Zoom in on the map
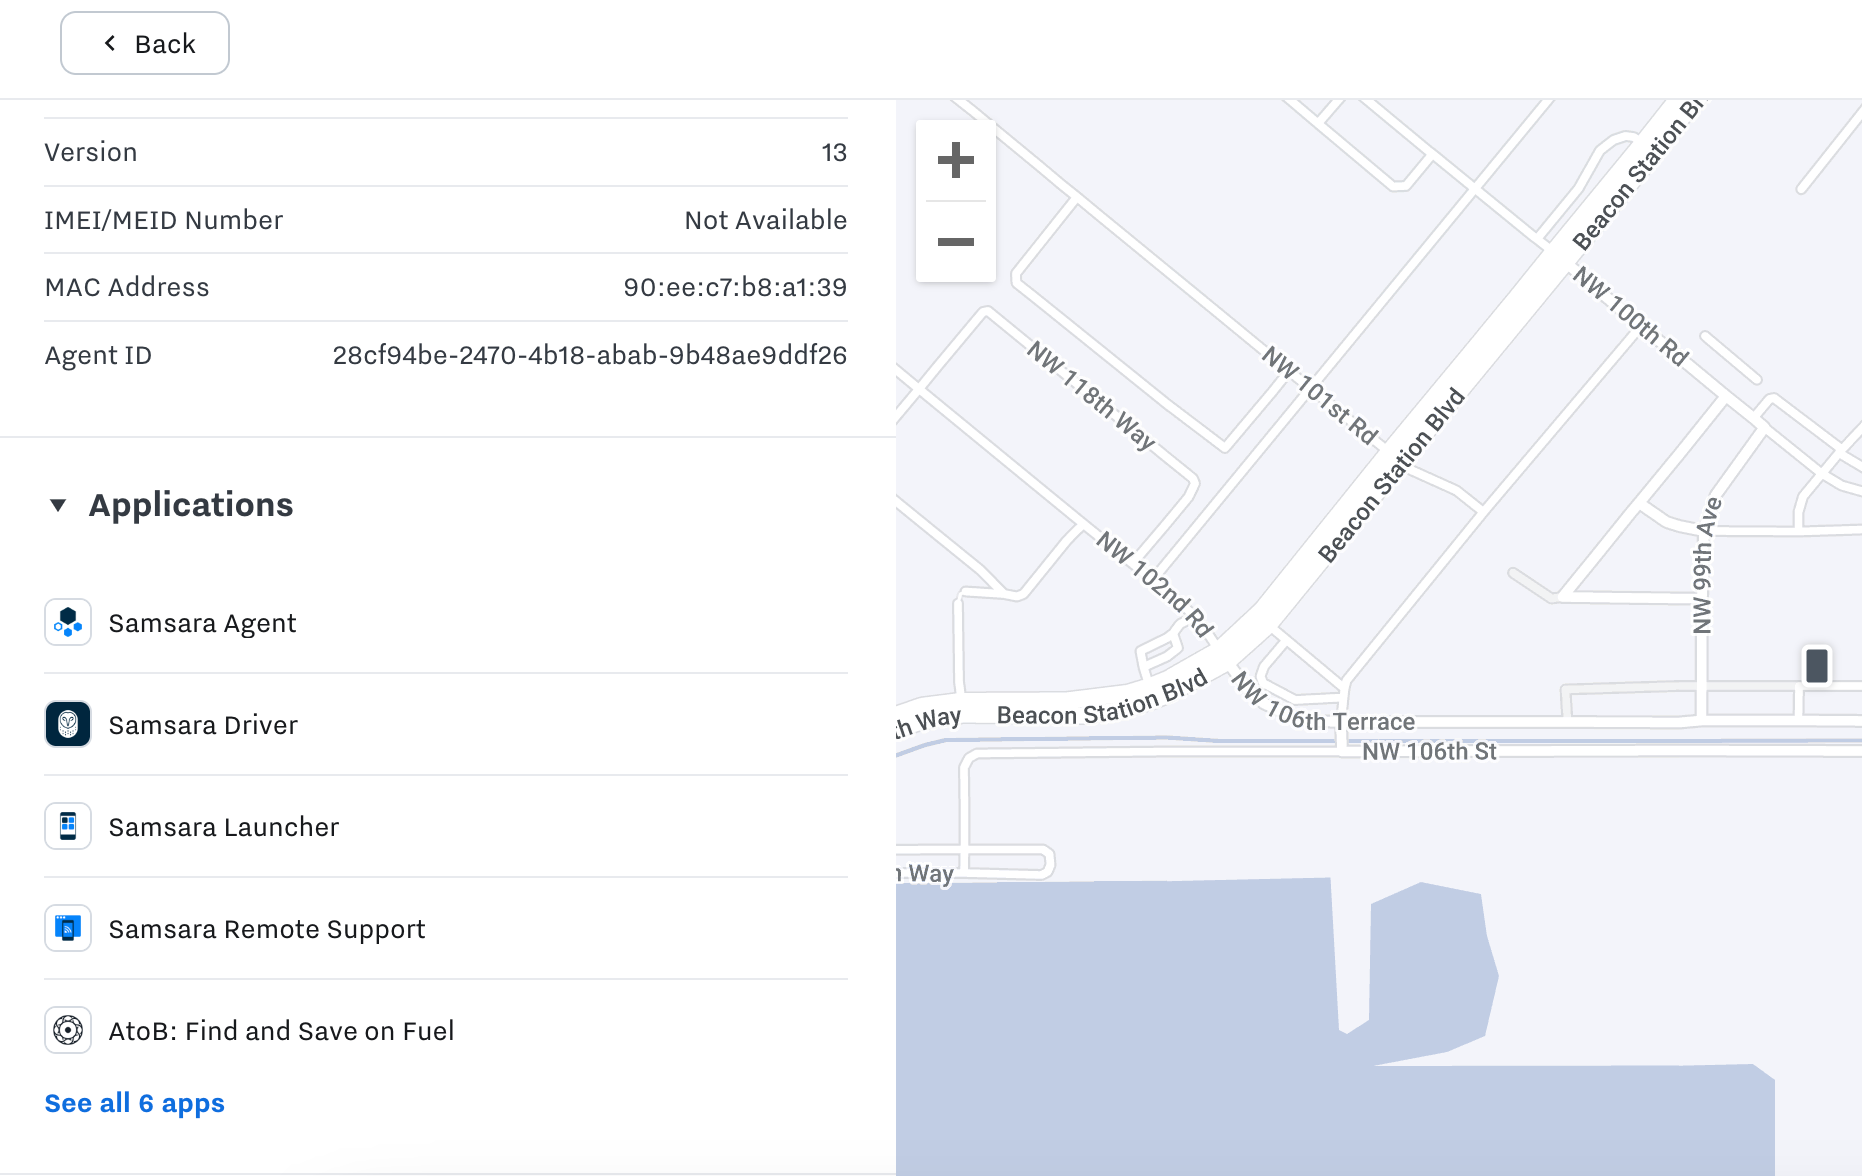This screenshot has width=1862, height=1176. [955, 160]
